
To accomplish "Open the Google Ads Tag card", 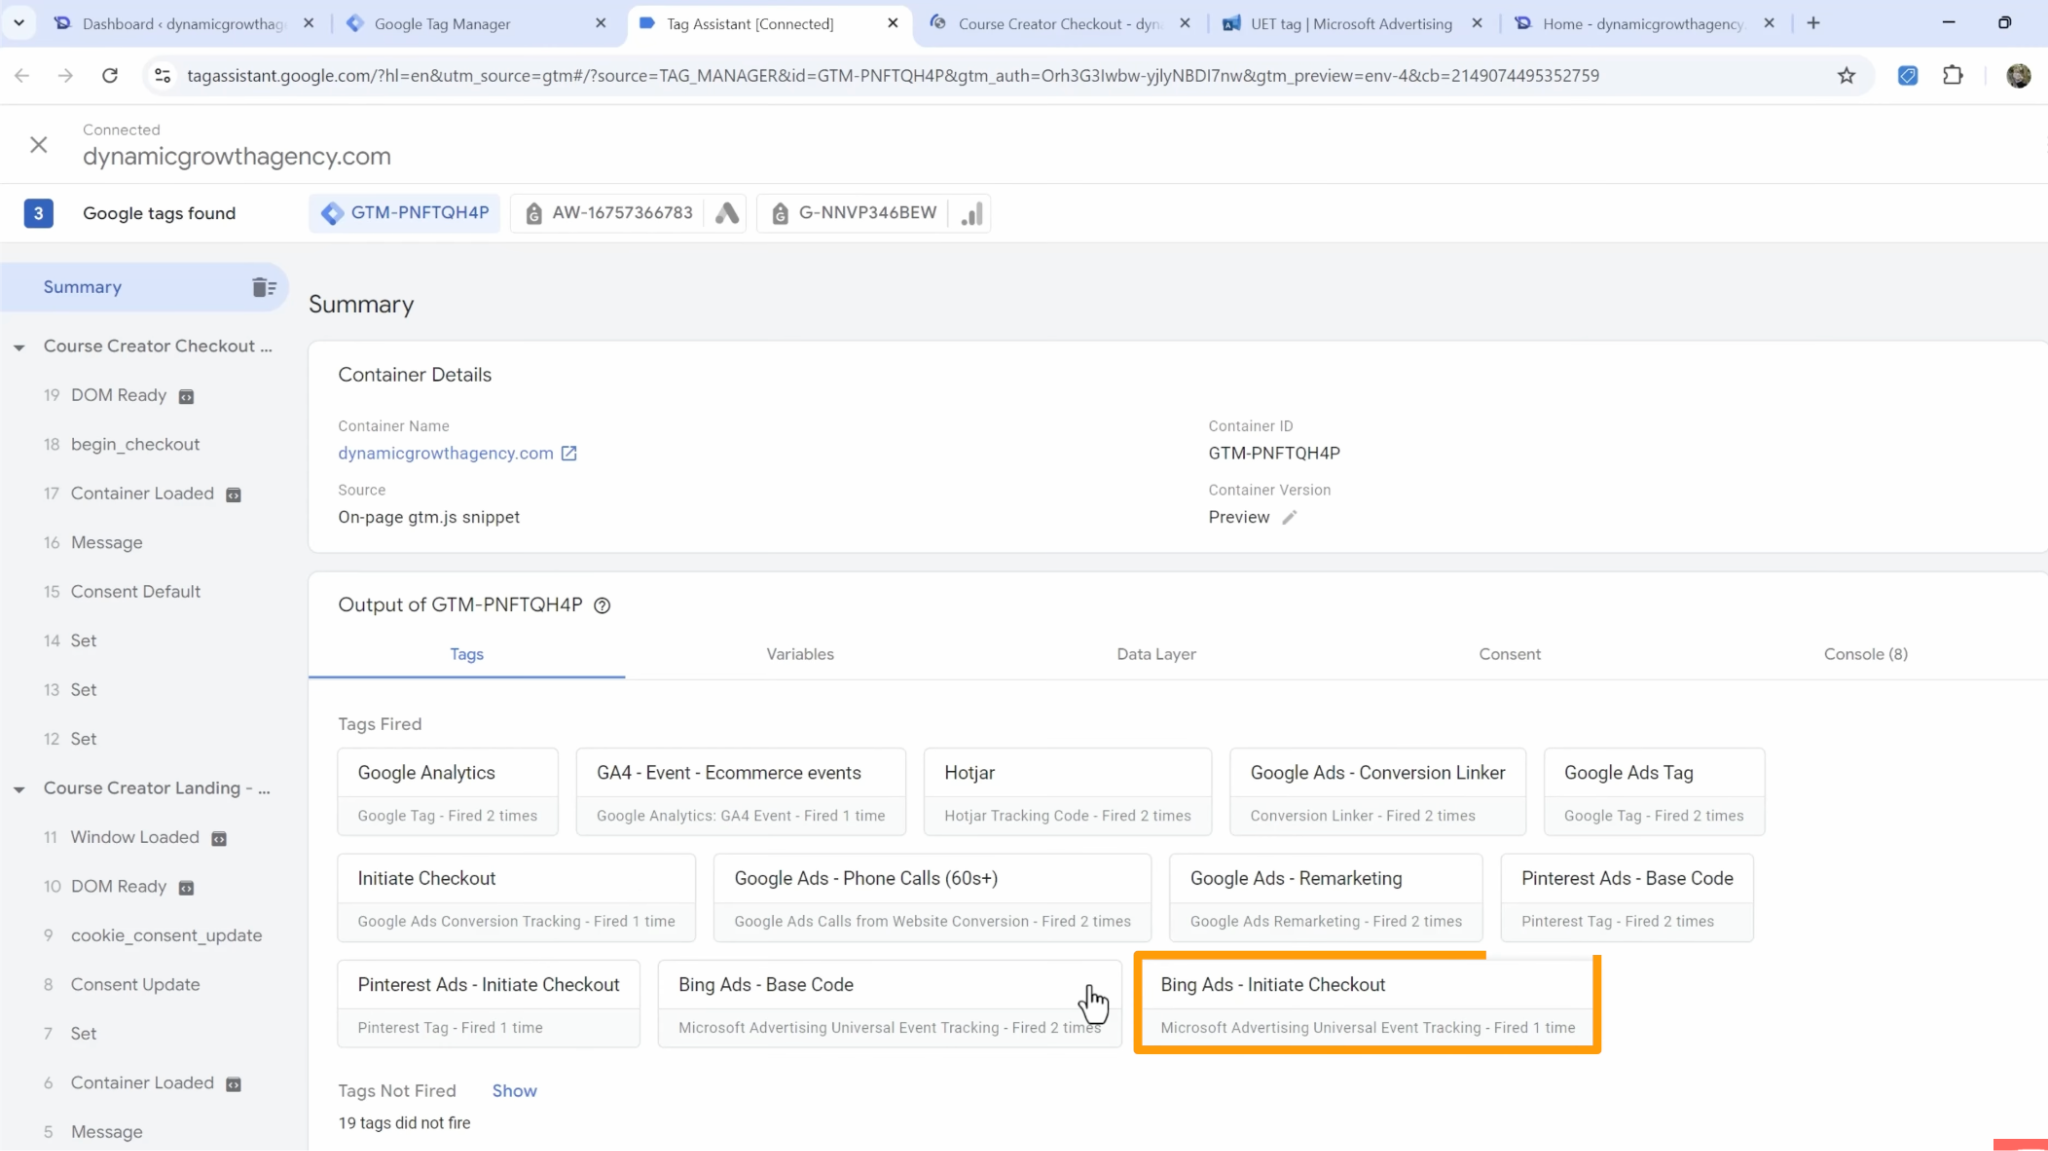I will [x=1654, y=792].
